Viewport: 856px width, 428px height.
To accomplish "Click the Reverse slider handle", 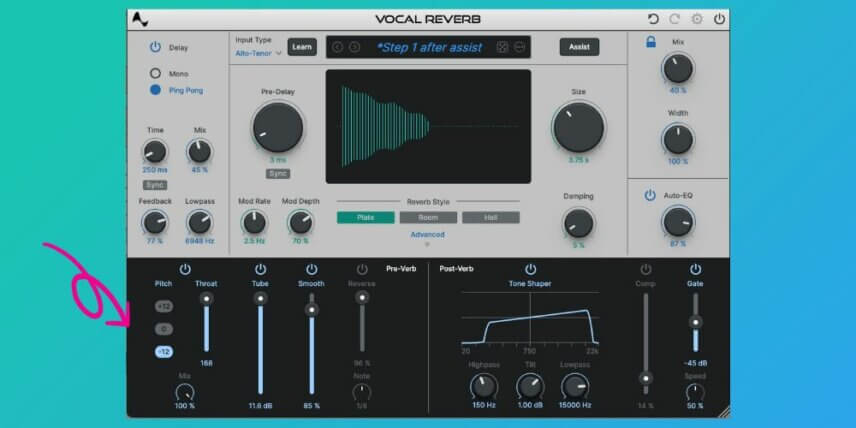I will click(x=362, y=298).
